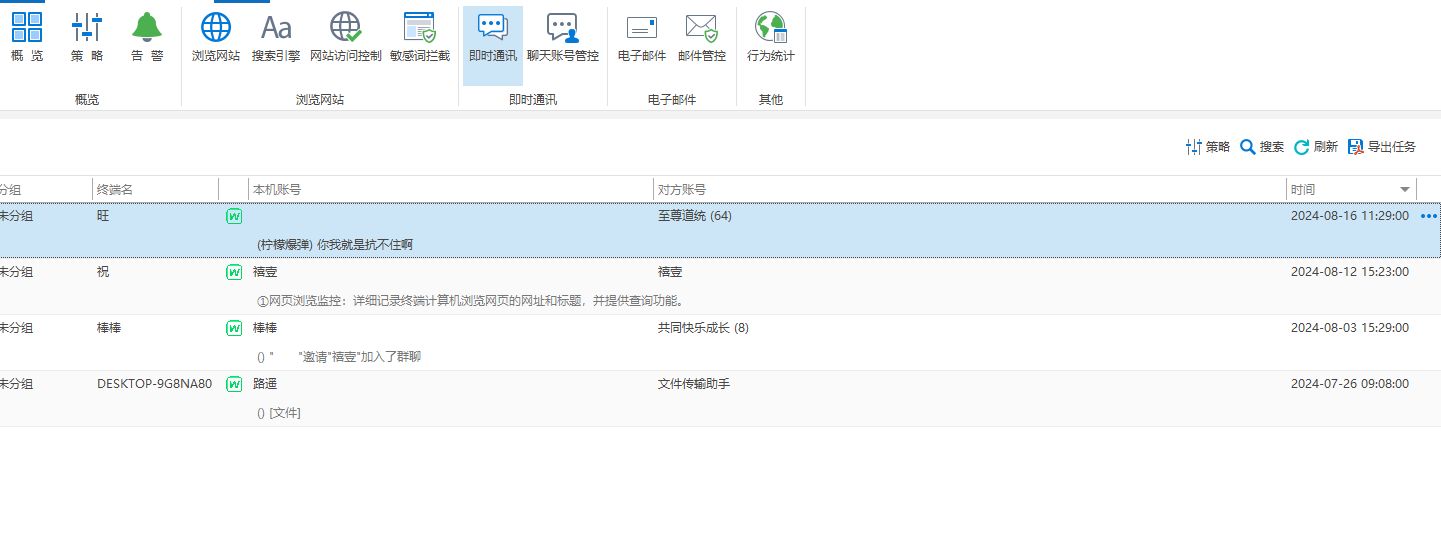
Task: Open 聊天账号管控 in the ribbon
Action: (x=563, y=38)
